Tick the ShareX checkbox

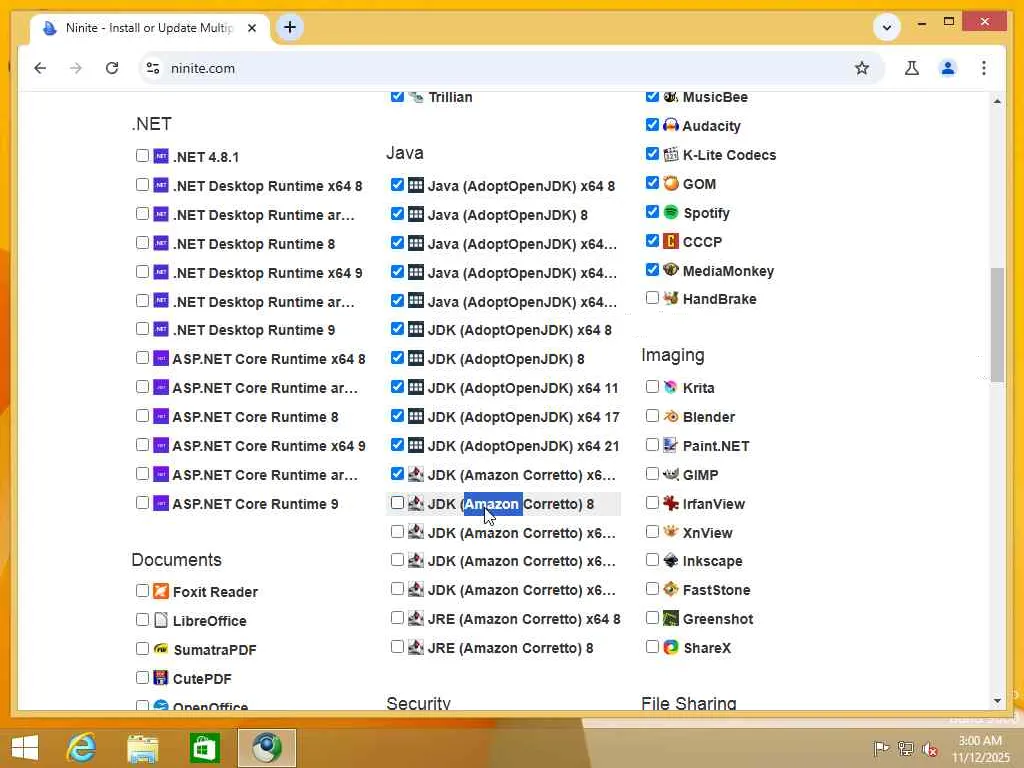tap(652, 647)
